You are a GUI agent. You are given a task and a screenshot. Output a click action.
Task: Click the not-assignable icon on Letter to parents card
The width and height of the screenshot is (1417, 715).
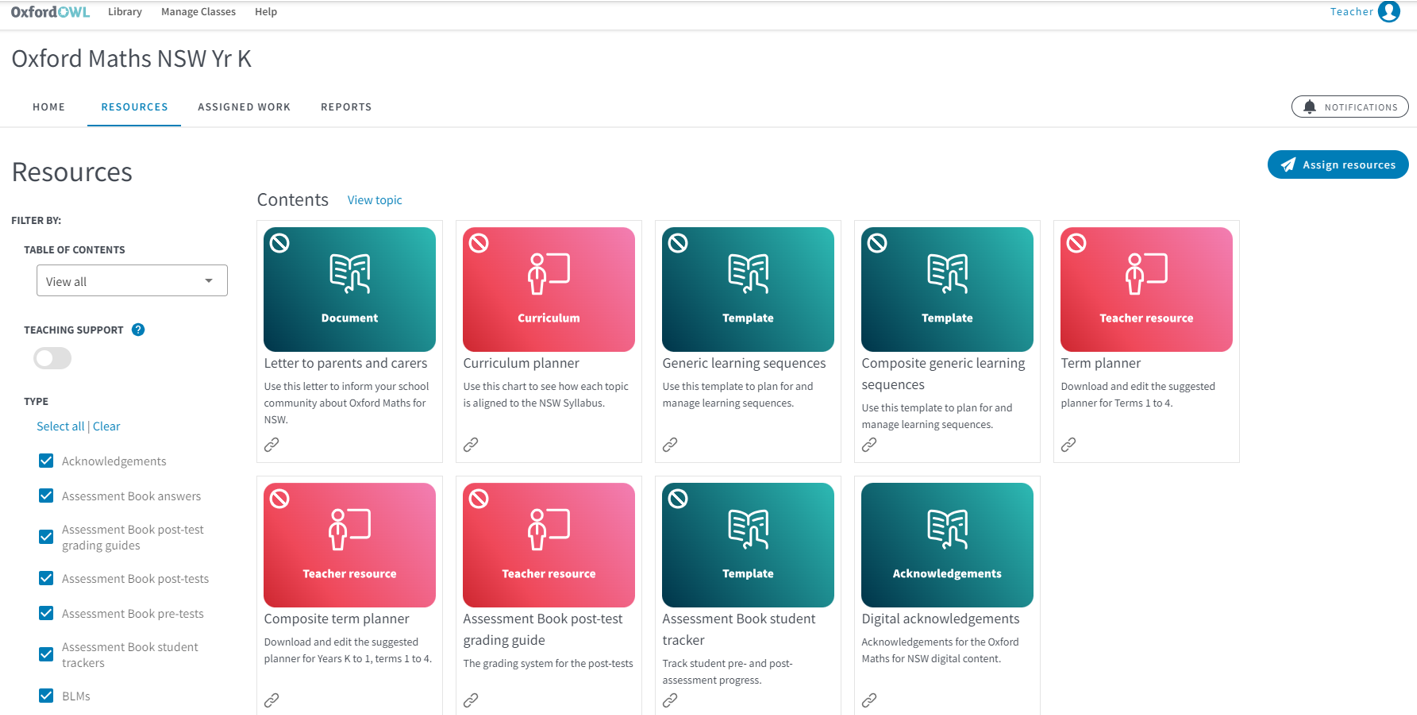tap(280, 243)
